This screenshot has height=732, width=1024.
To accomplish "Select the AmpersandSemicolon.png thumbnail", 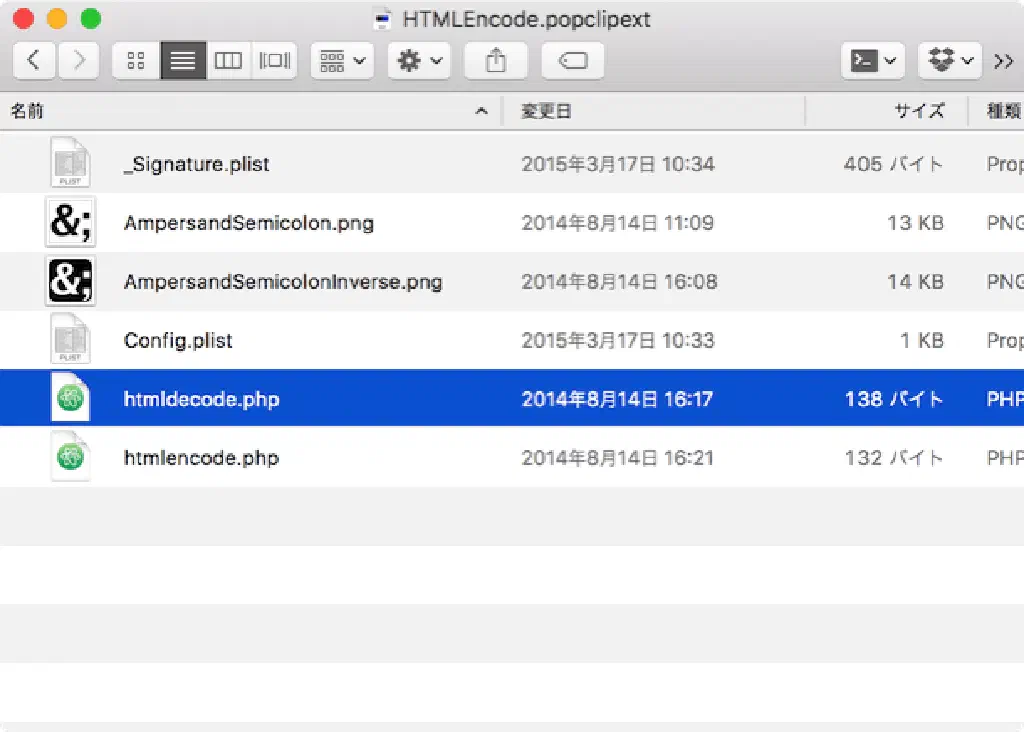I will point(70,223).
